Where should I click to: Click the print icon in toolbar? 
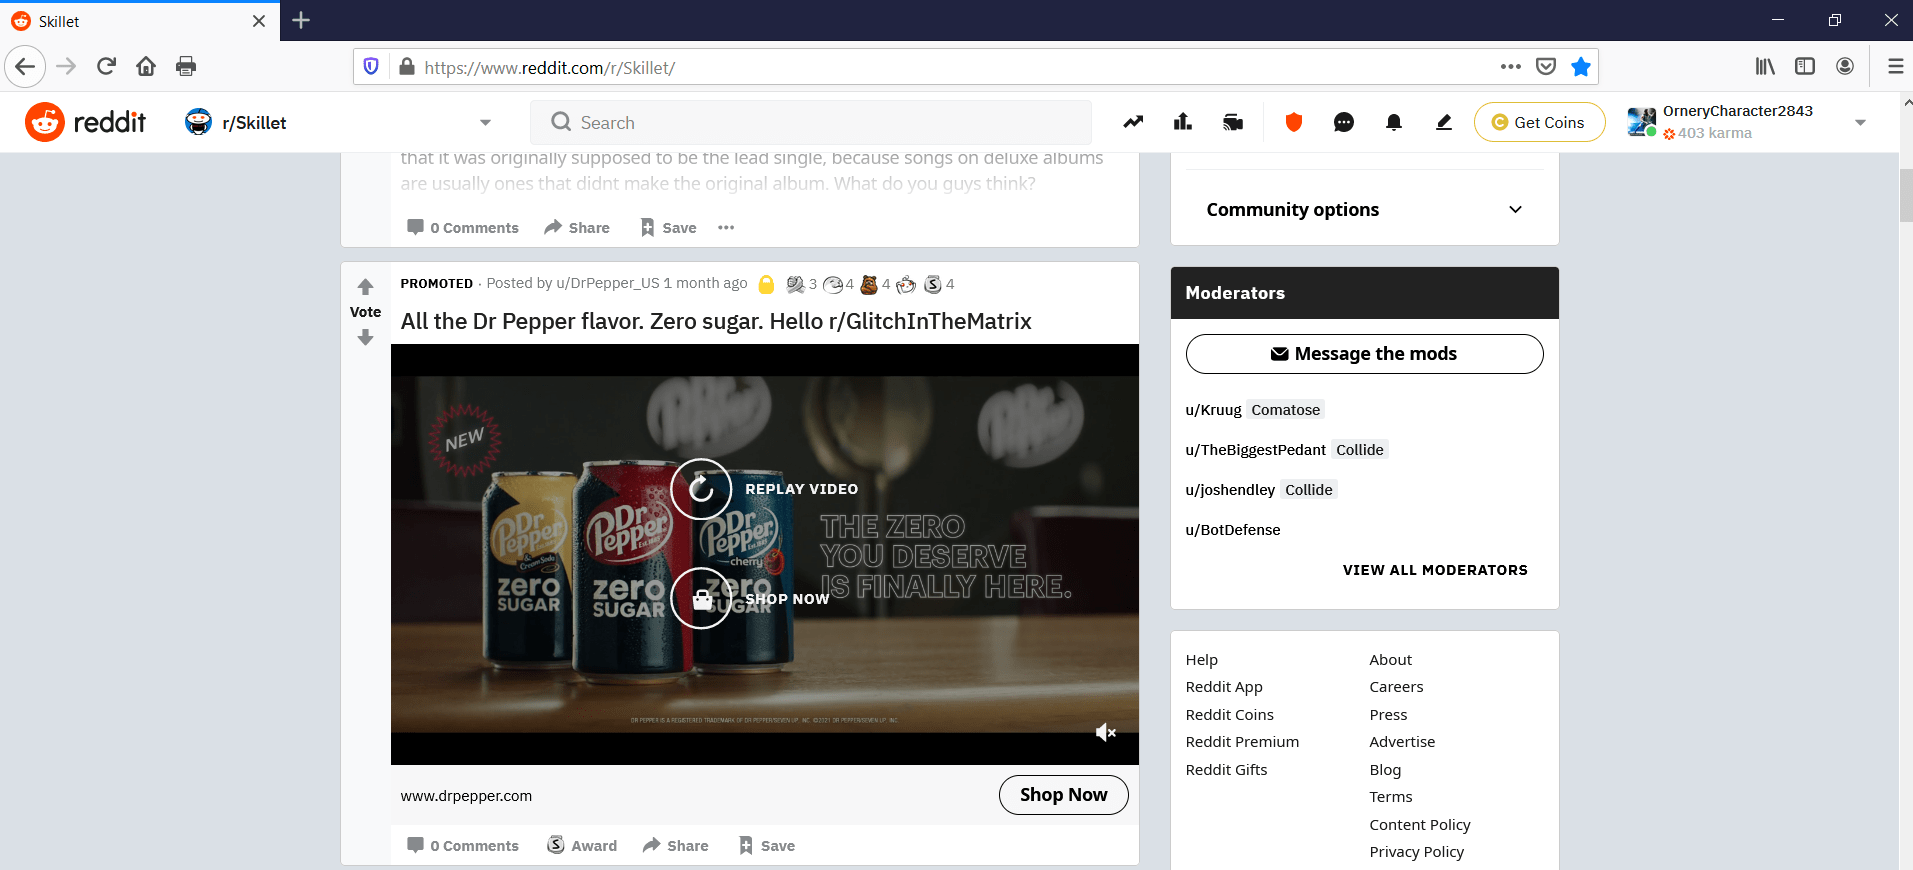[186, 67]
